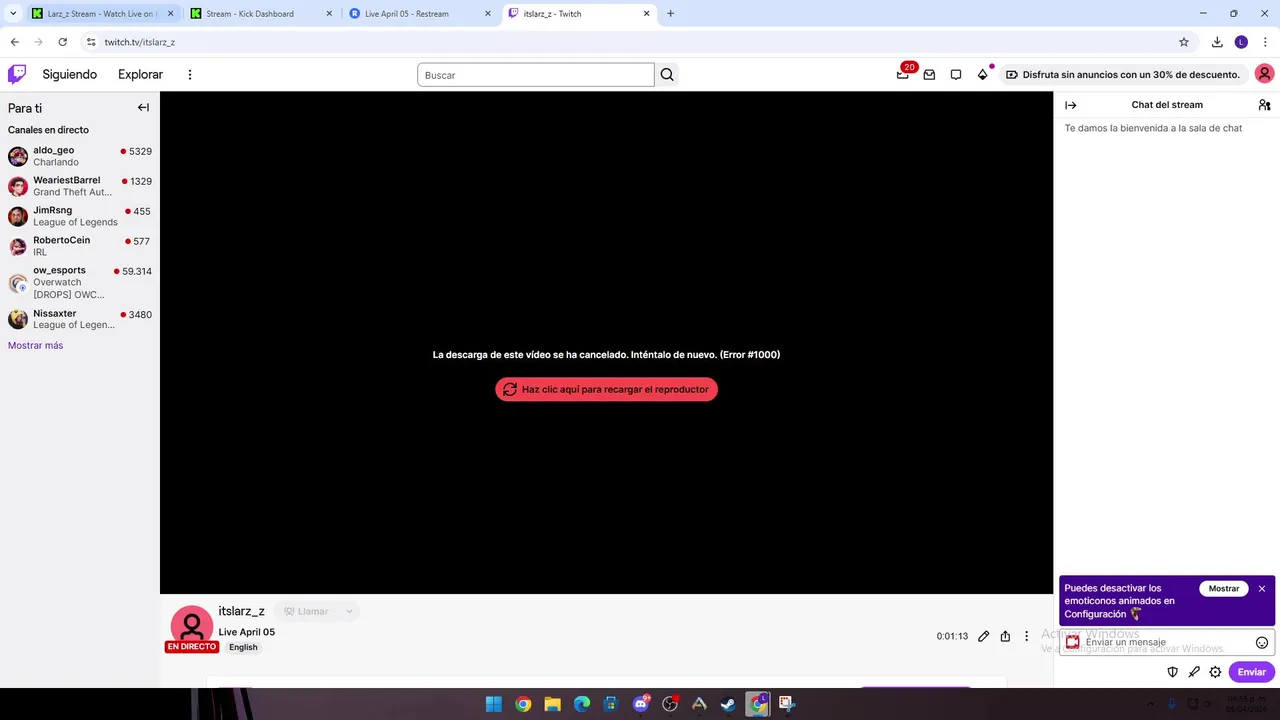Open aldo_geo live channel
The height and width of the screenshot is (720, 1280).
[x=80, y=156]
